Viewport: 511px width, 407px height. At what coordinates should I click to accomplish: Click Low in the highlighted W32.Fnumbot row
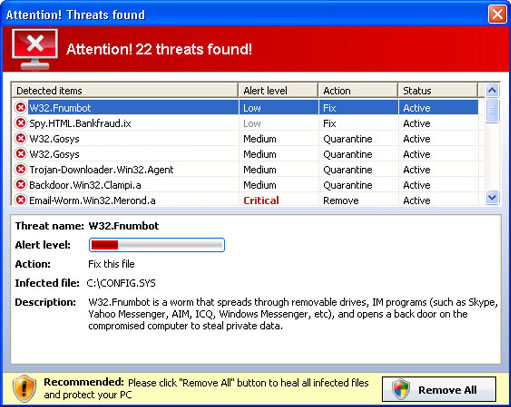point(252,108)
